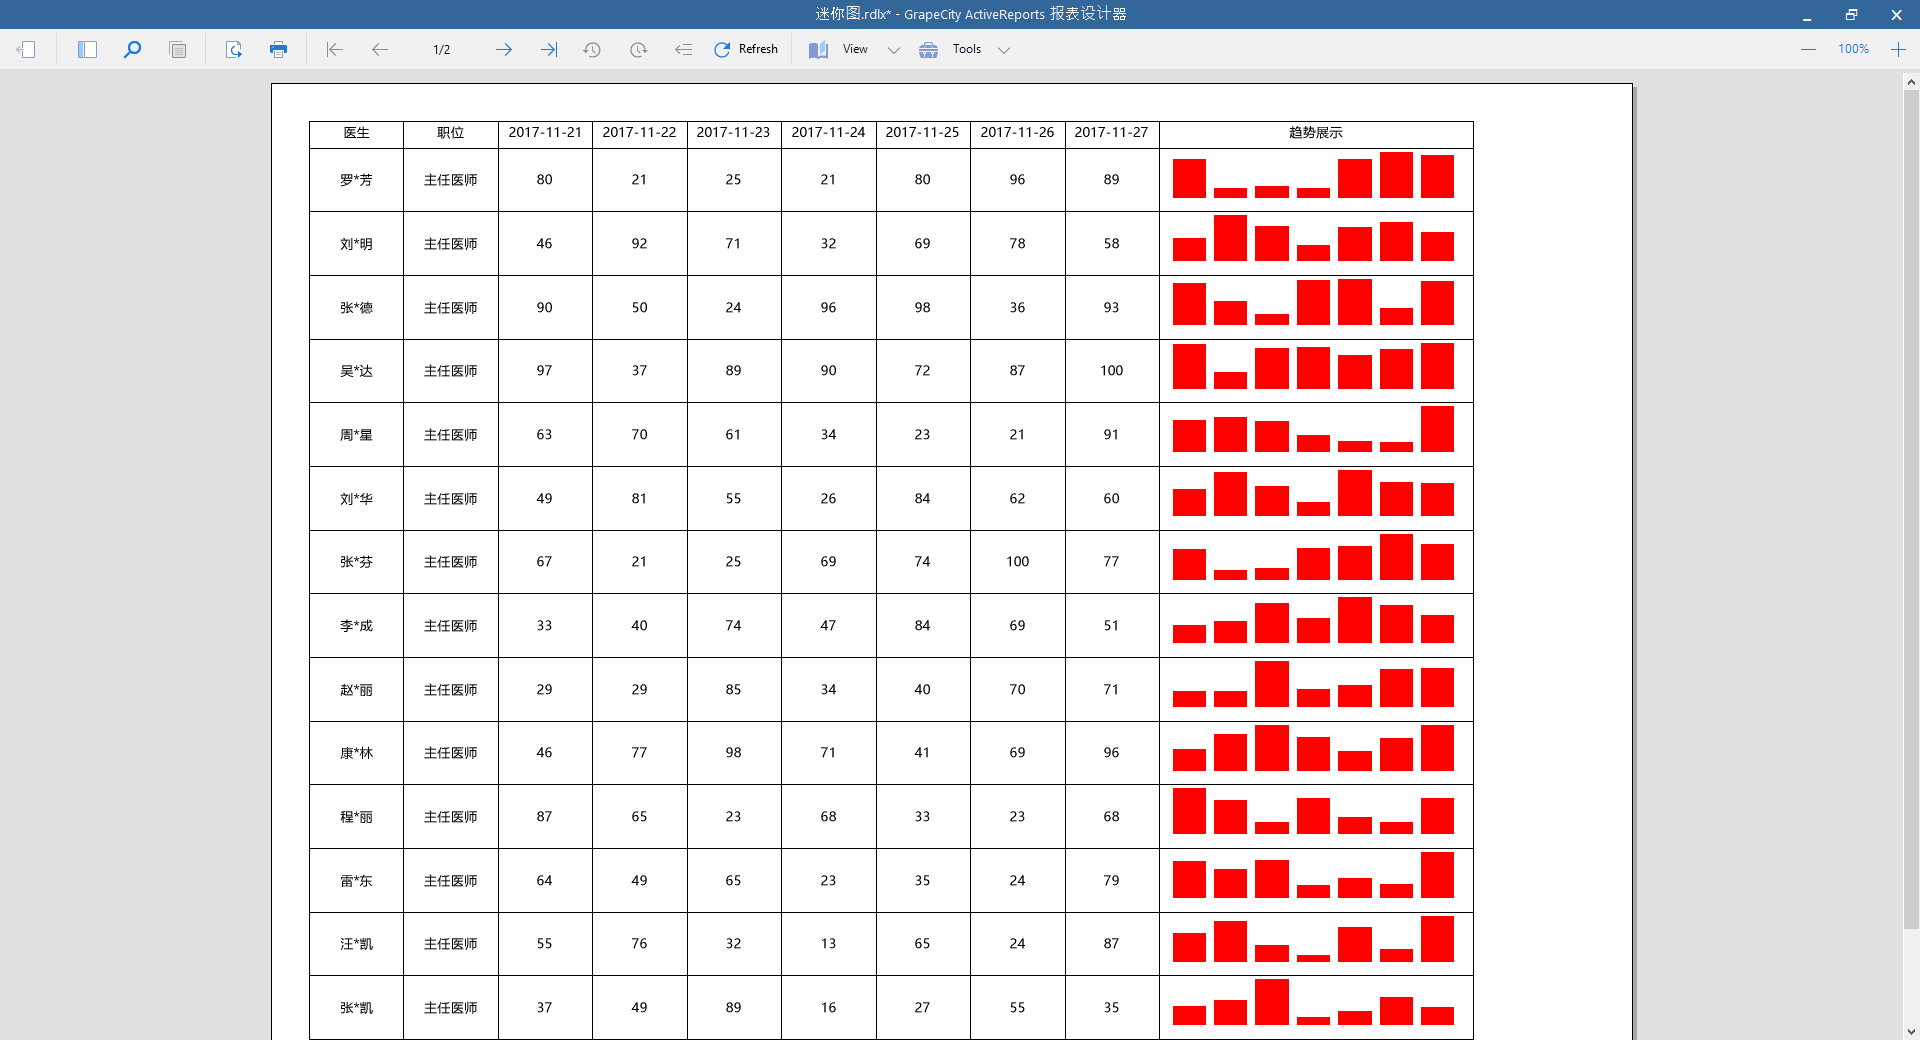Screen dimensions: 1920x1040
Task: Select the doctor name 张*德
Action: 356,308
